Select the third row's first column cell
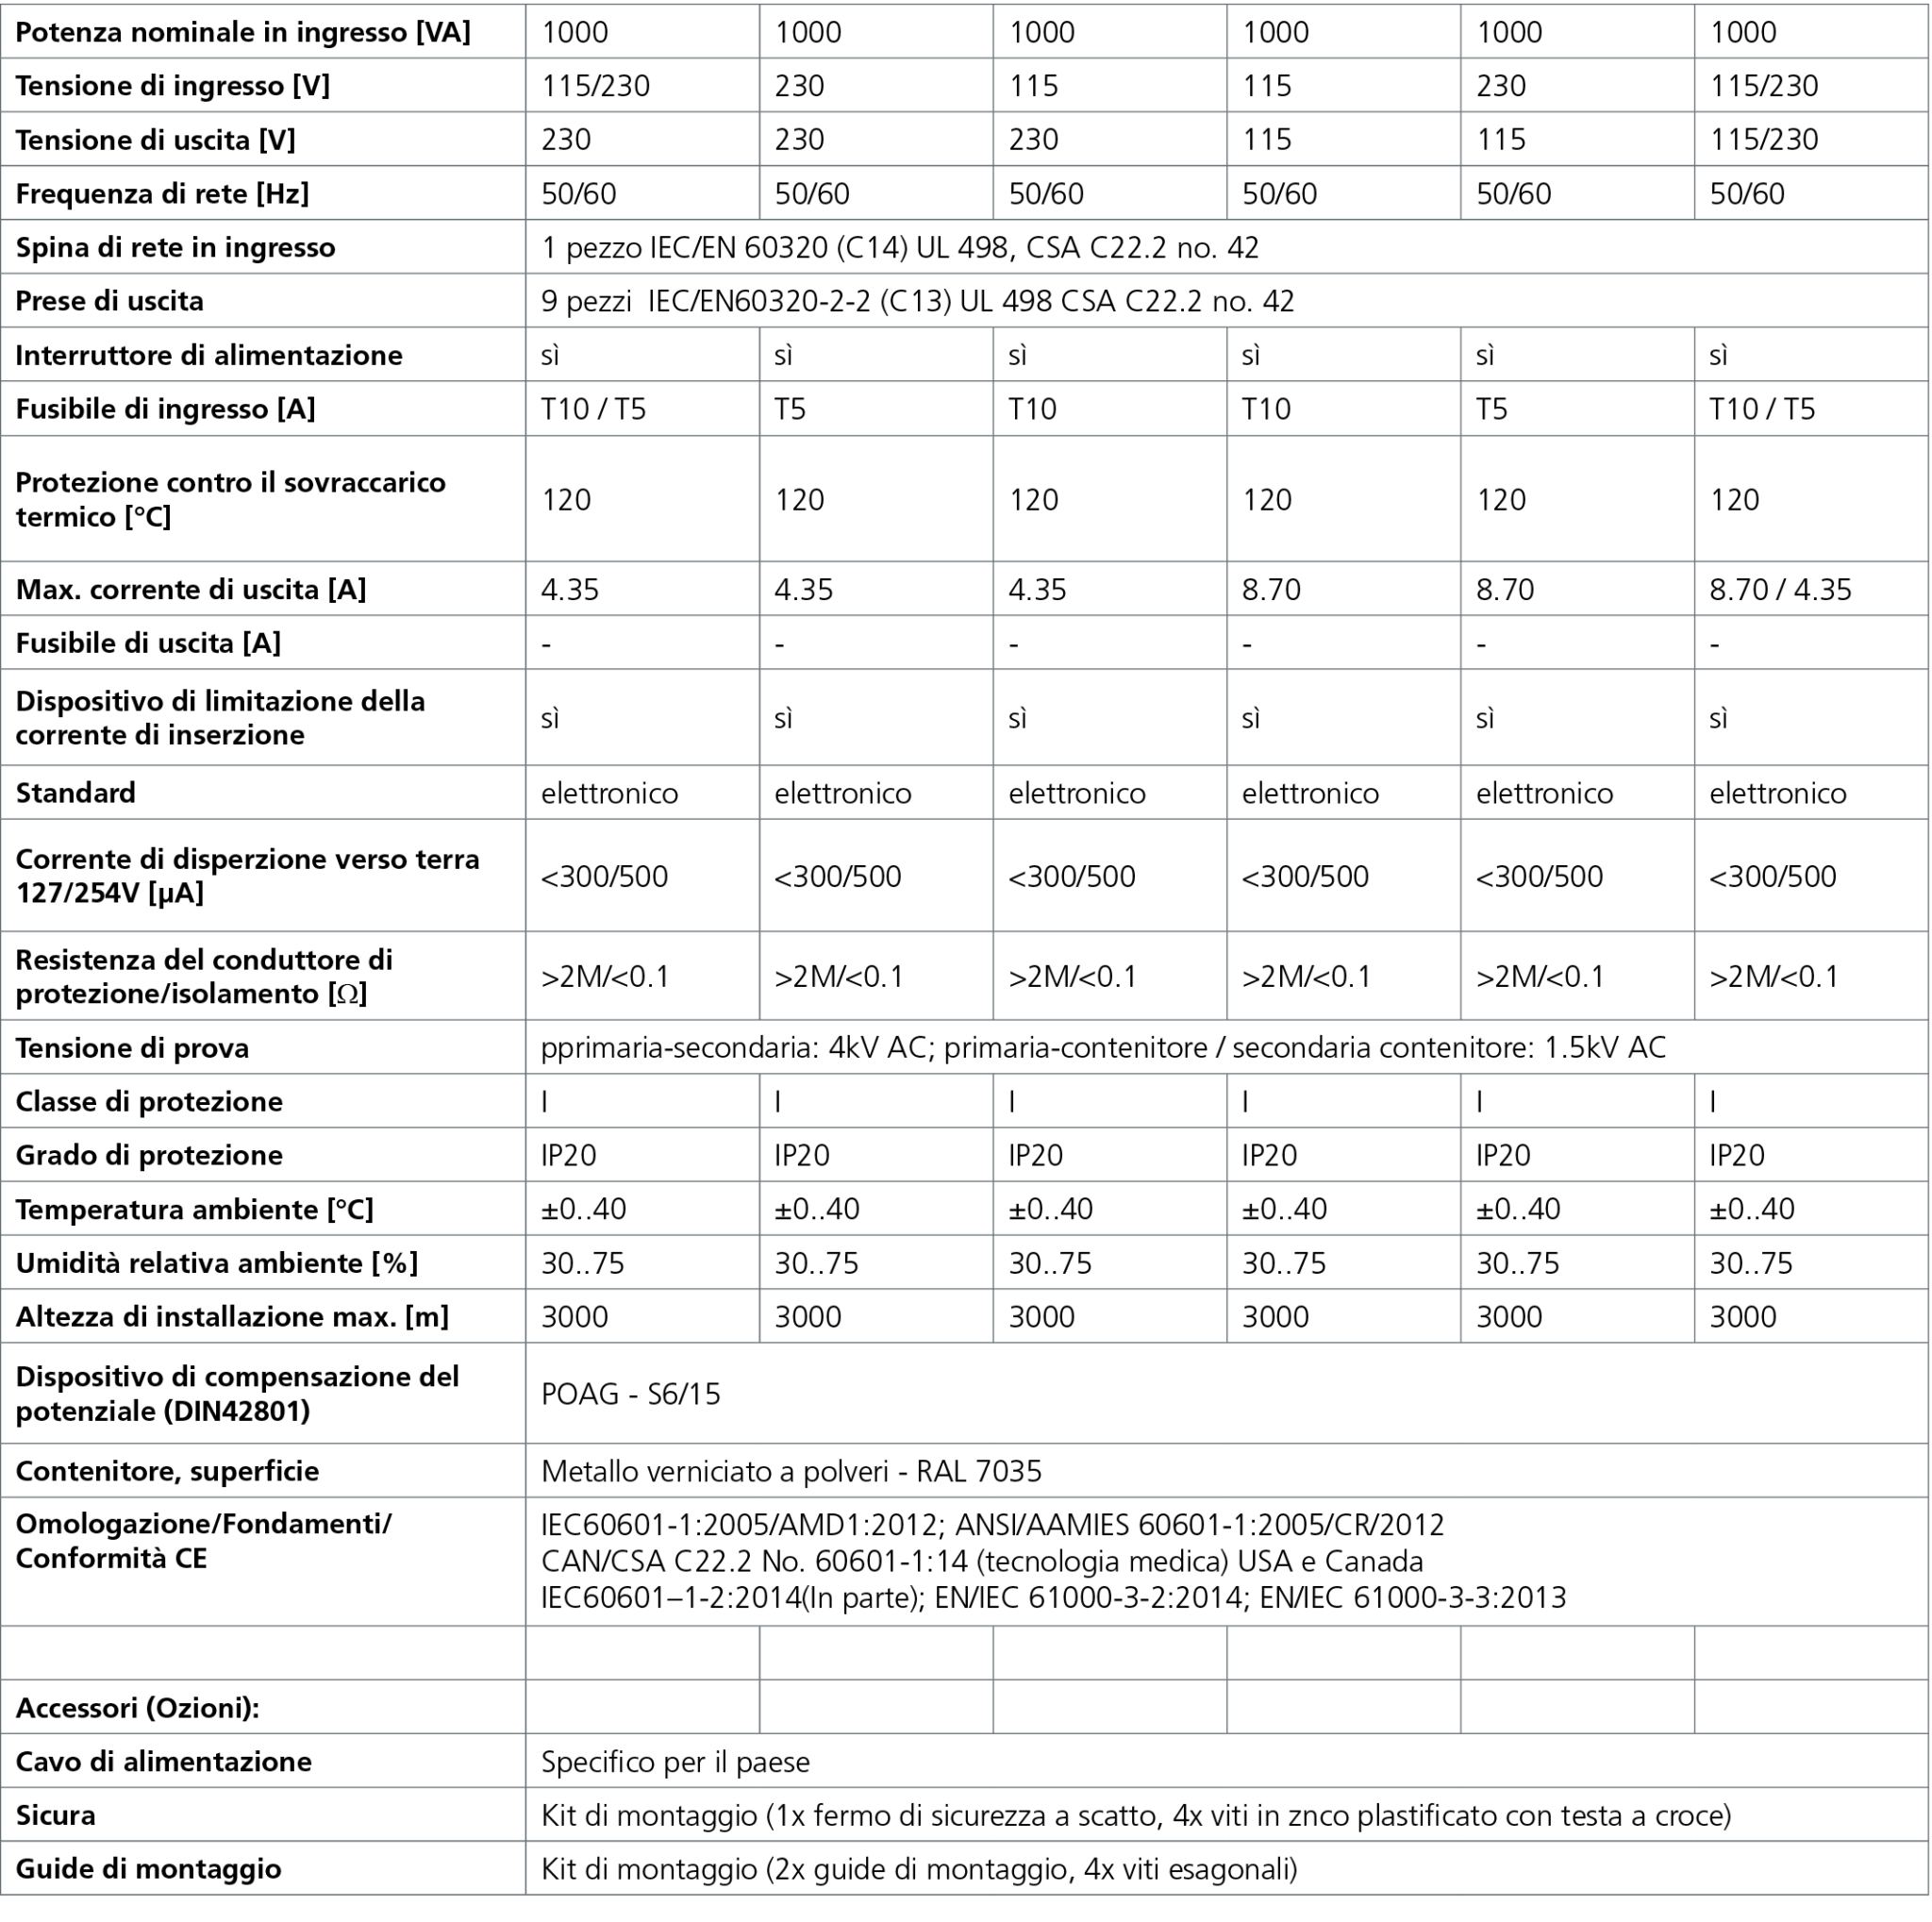Viewport: 1932px width, 1922px height. pyautogui.click(x=263, y=139)
